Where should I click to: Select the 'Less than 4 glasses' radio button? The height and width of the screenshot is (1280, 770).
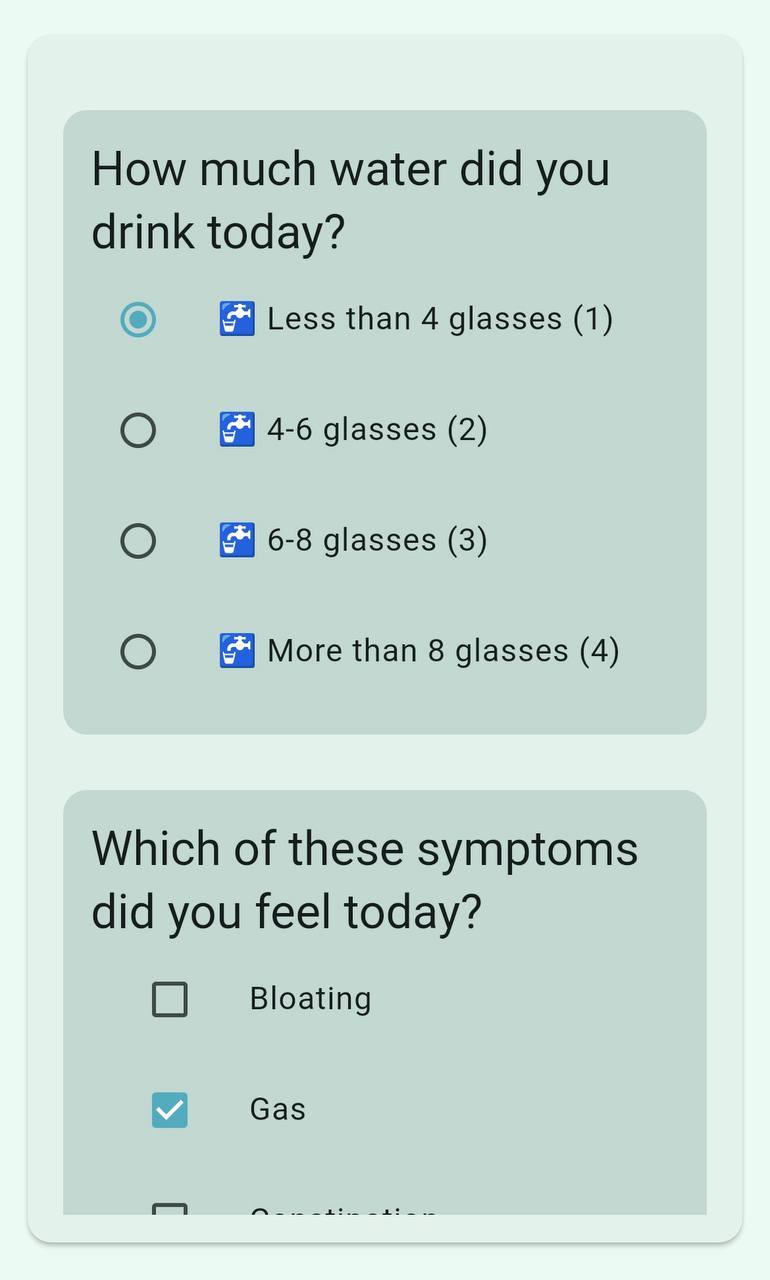(x=138, y=320)
